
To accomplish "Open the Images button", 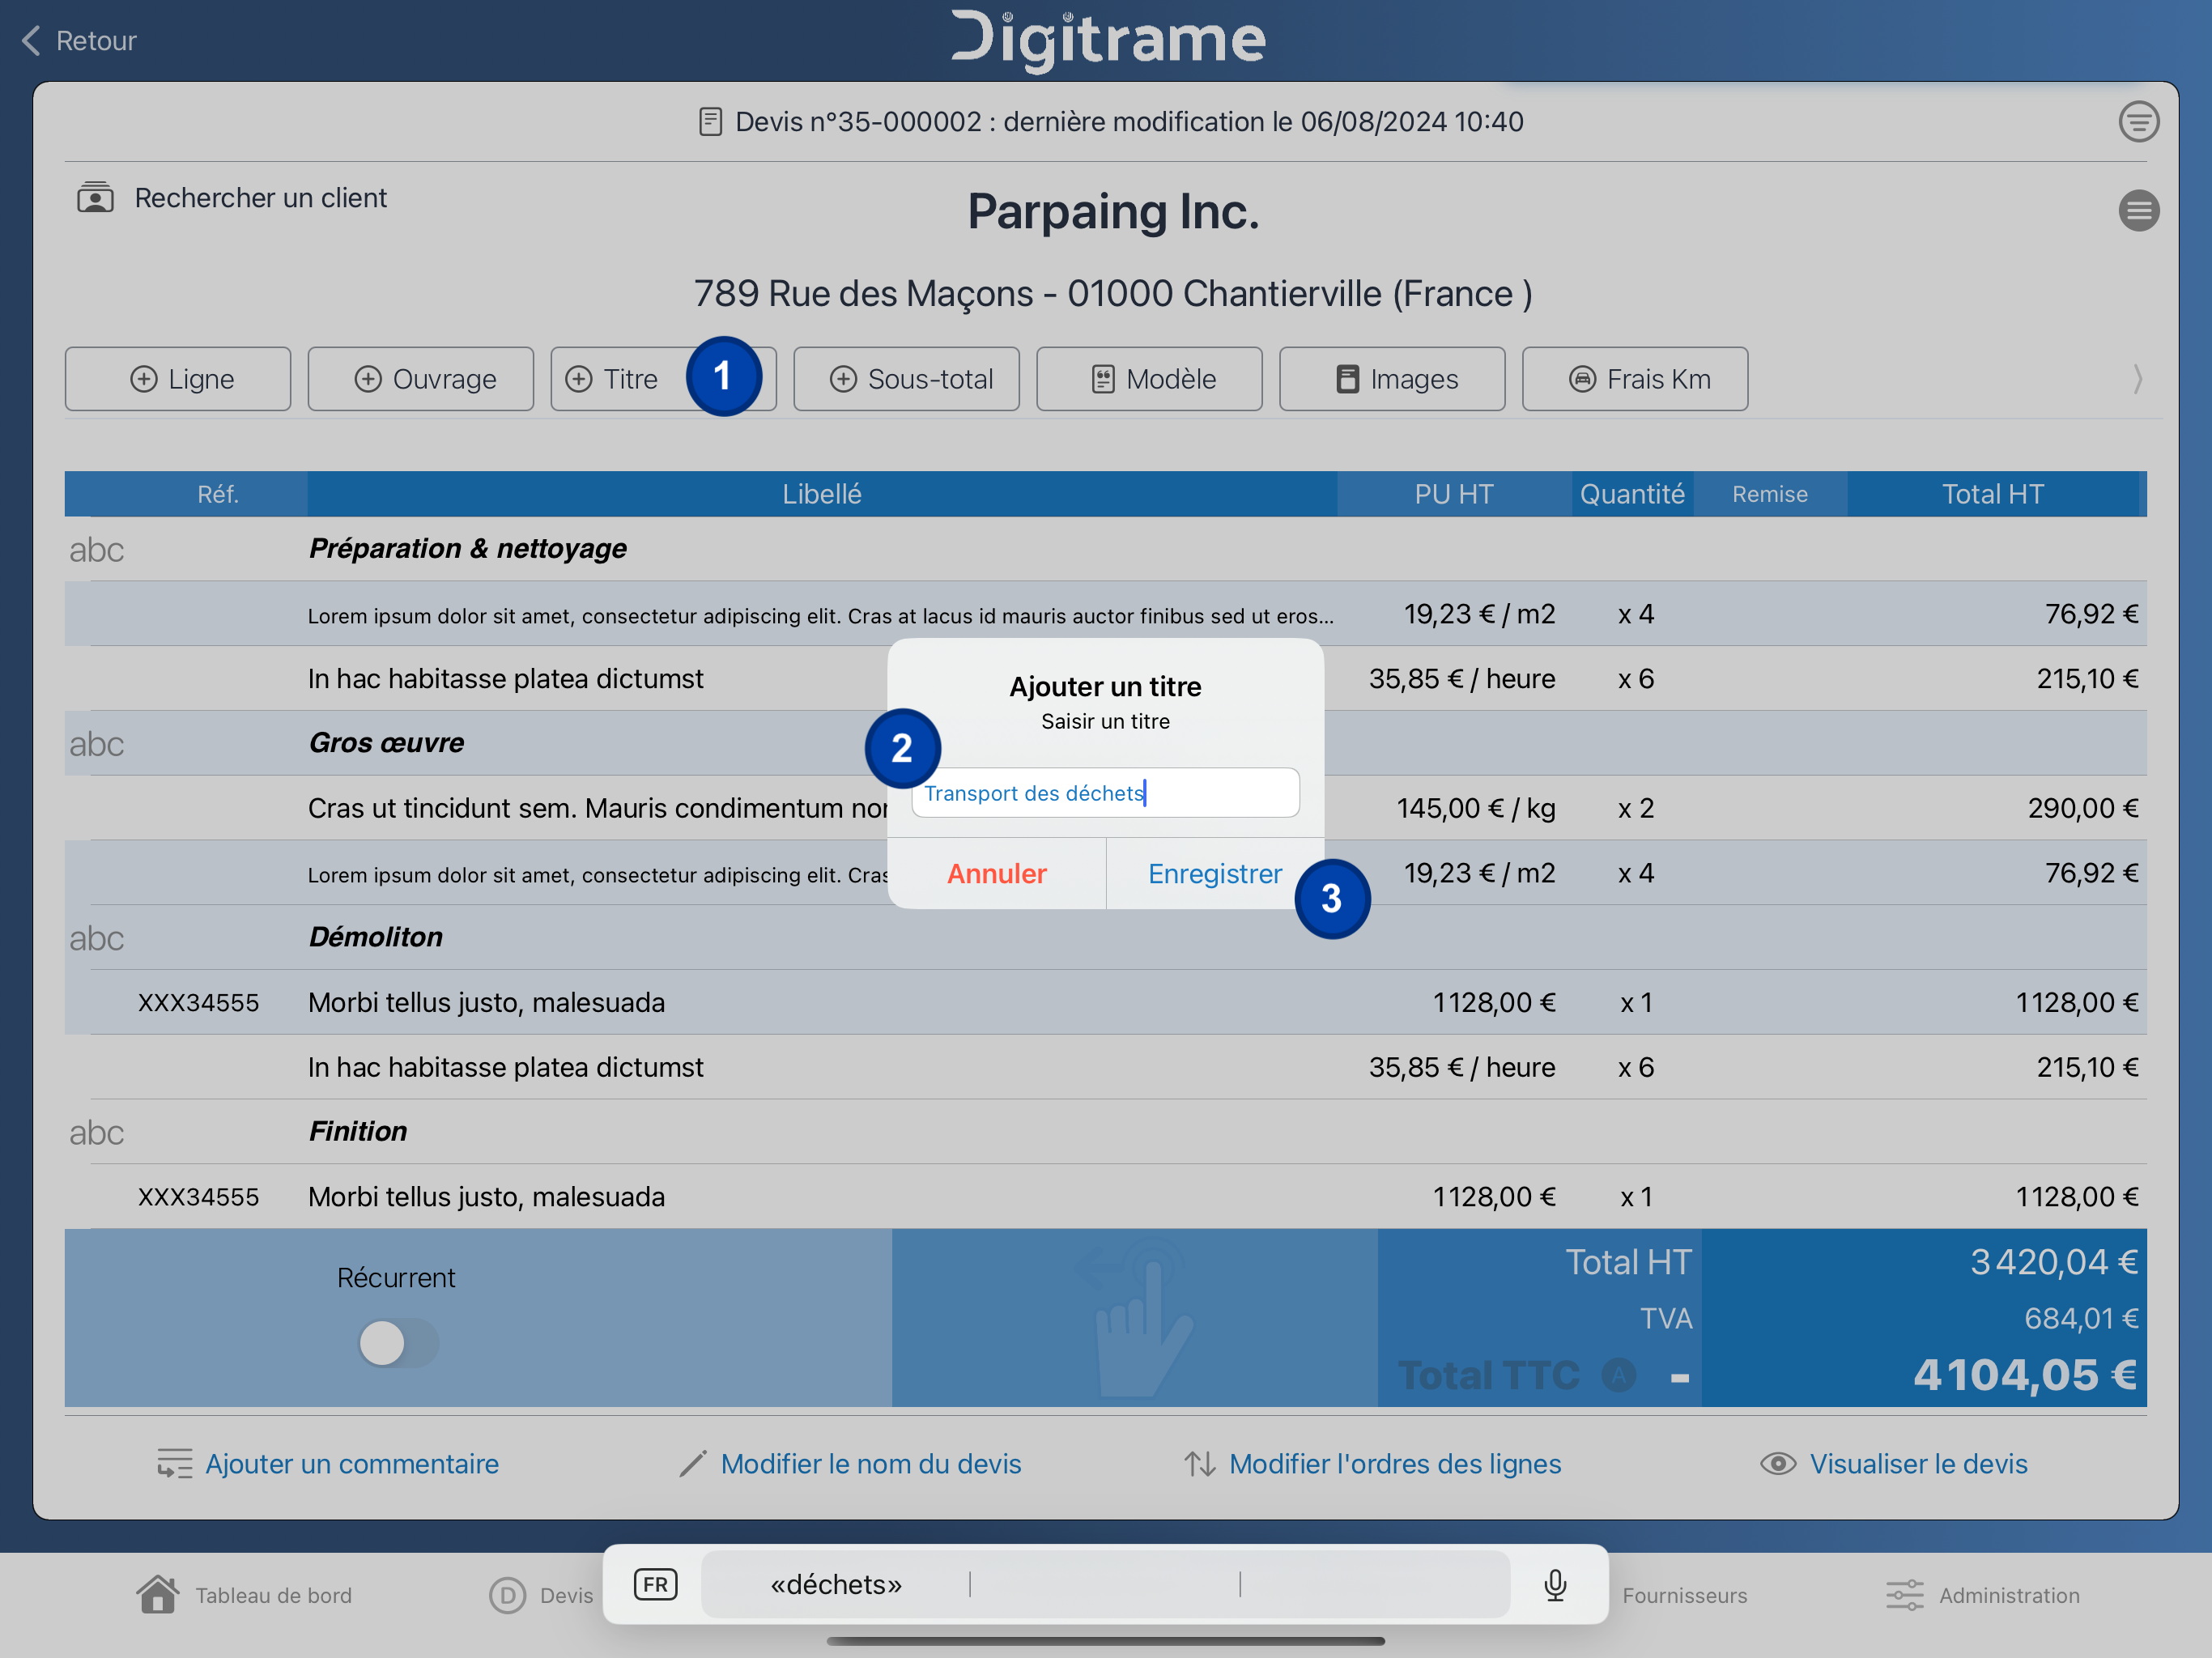I will (x=1393, y=379).
